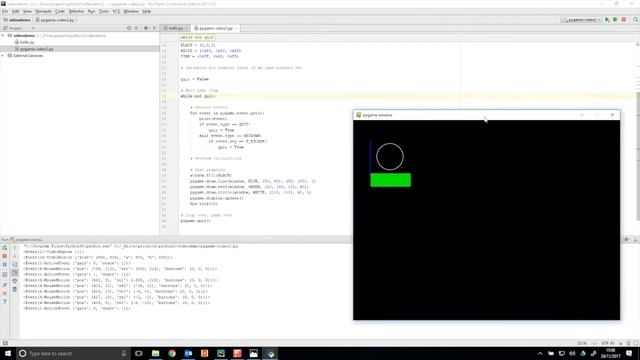Screen dimensions: 640x360
Task: Open Task View from taskbar
Action: pyautogui.click(x=138, y=353)
